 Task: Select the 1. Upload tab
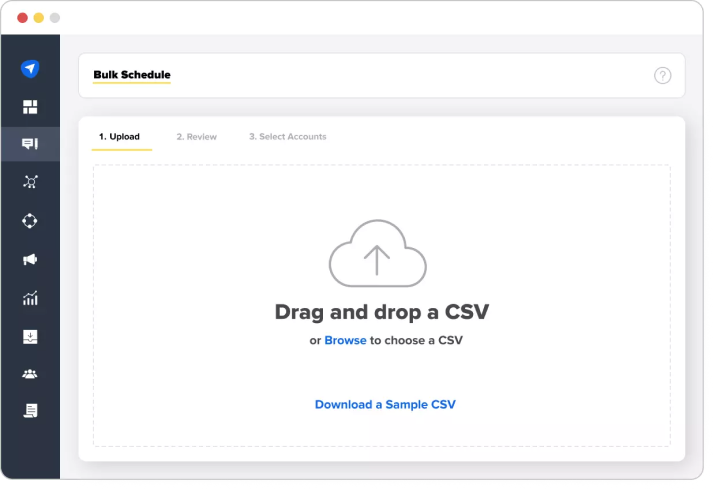(x=120, y=136)
